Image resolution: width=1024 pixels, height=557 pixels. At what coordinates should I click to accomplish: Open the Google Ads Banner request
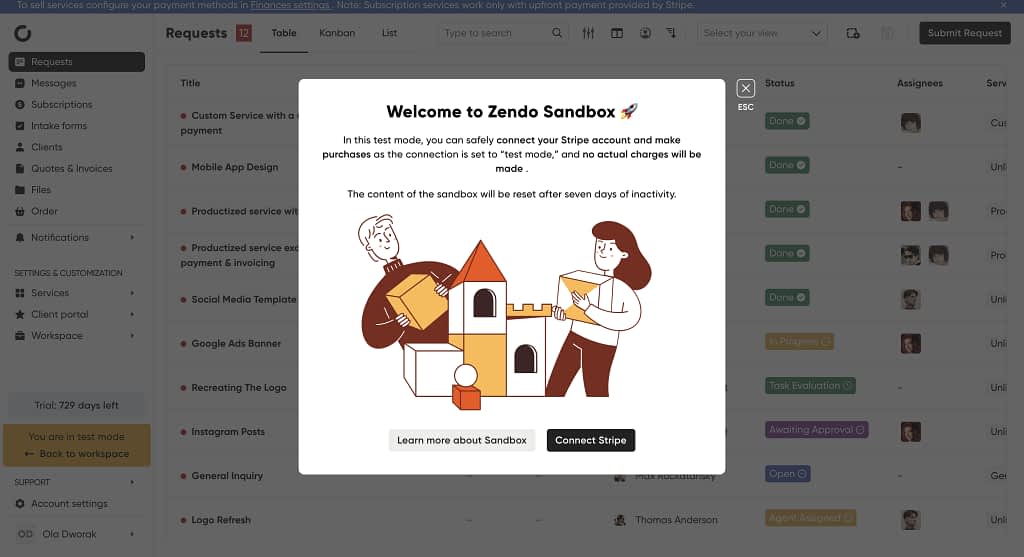[236, 343]
